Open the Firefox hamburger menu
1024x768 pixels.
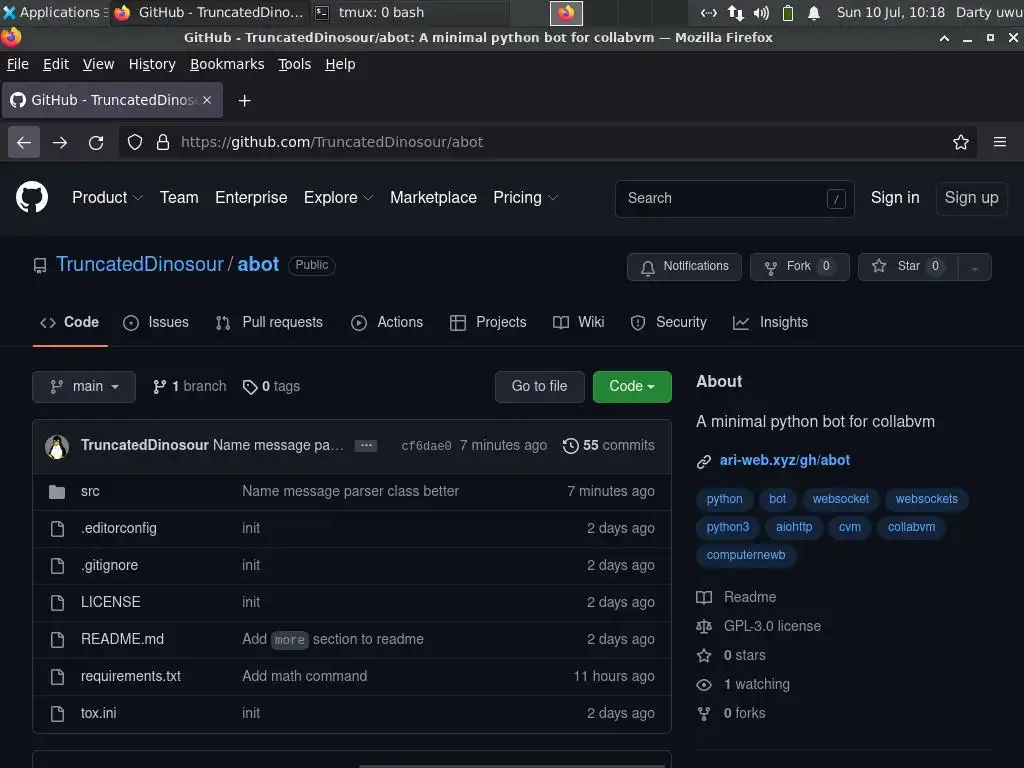pyautogui.click(x=1000, y=142)
